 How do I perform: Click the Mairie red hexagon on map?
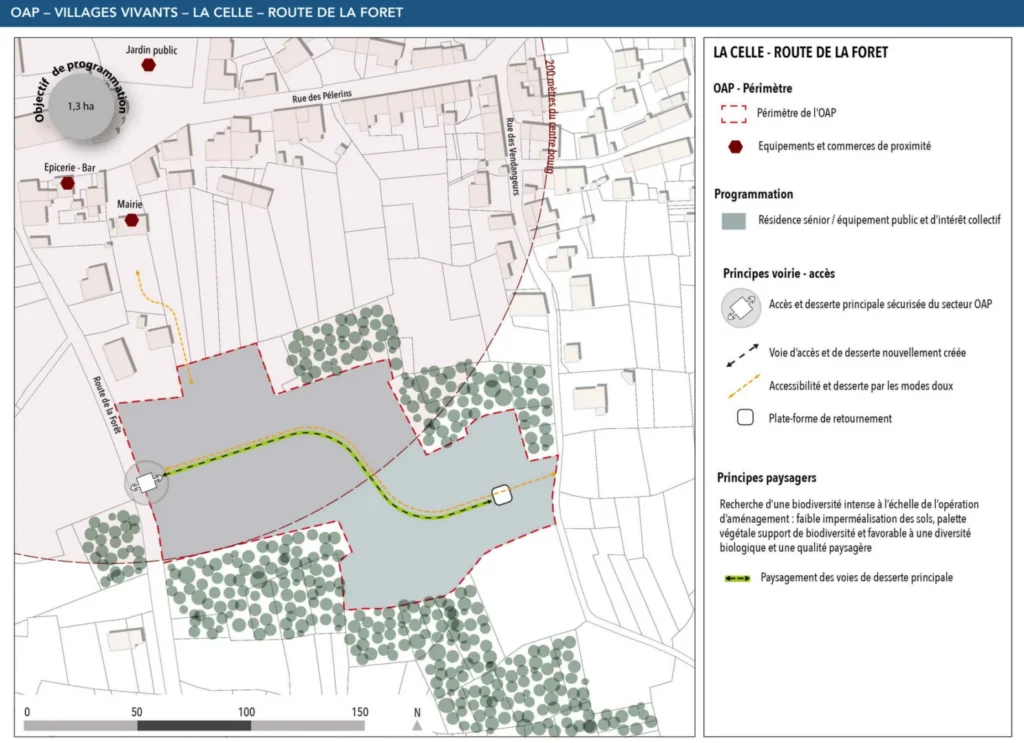click(x=131, y=220)
